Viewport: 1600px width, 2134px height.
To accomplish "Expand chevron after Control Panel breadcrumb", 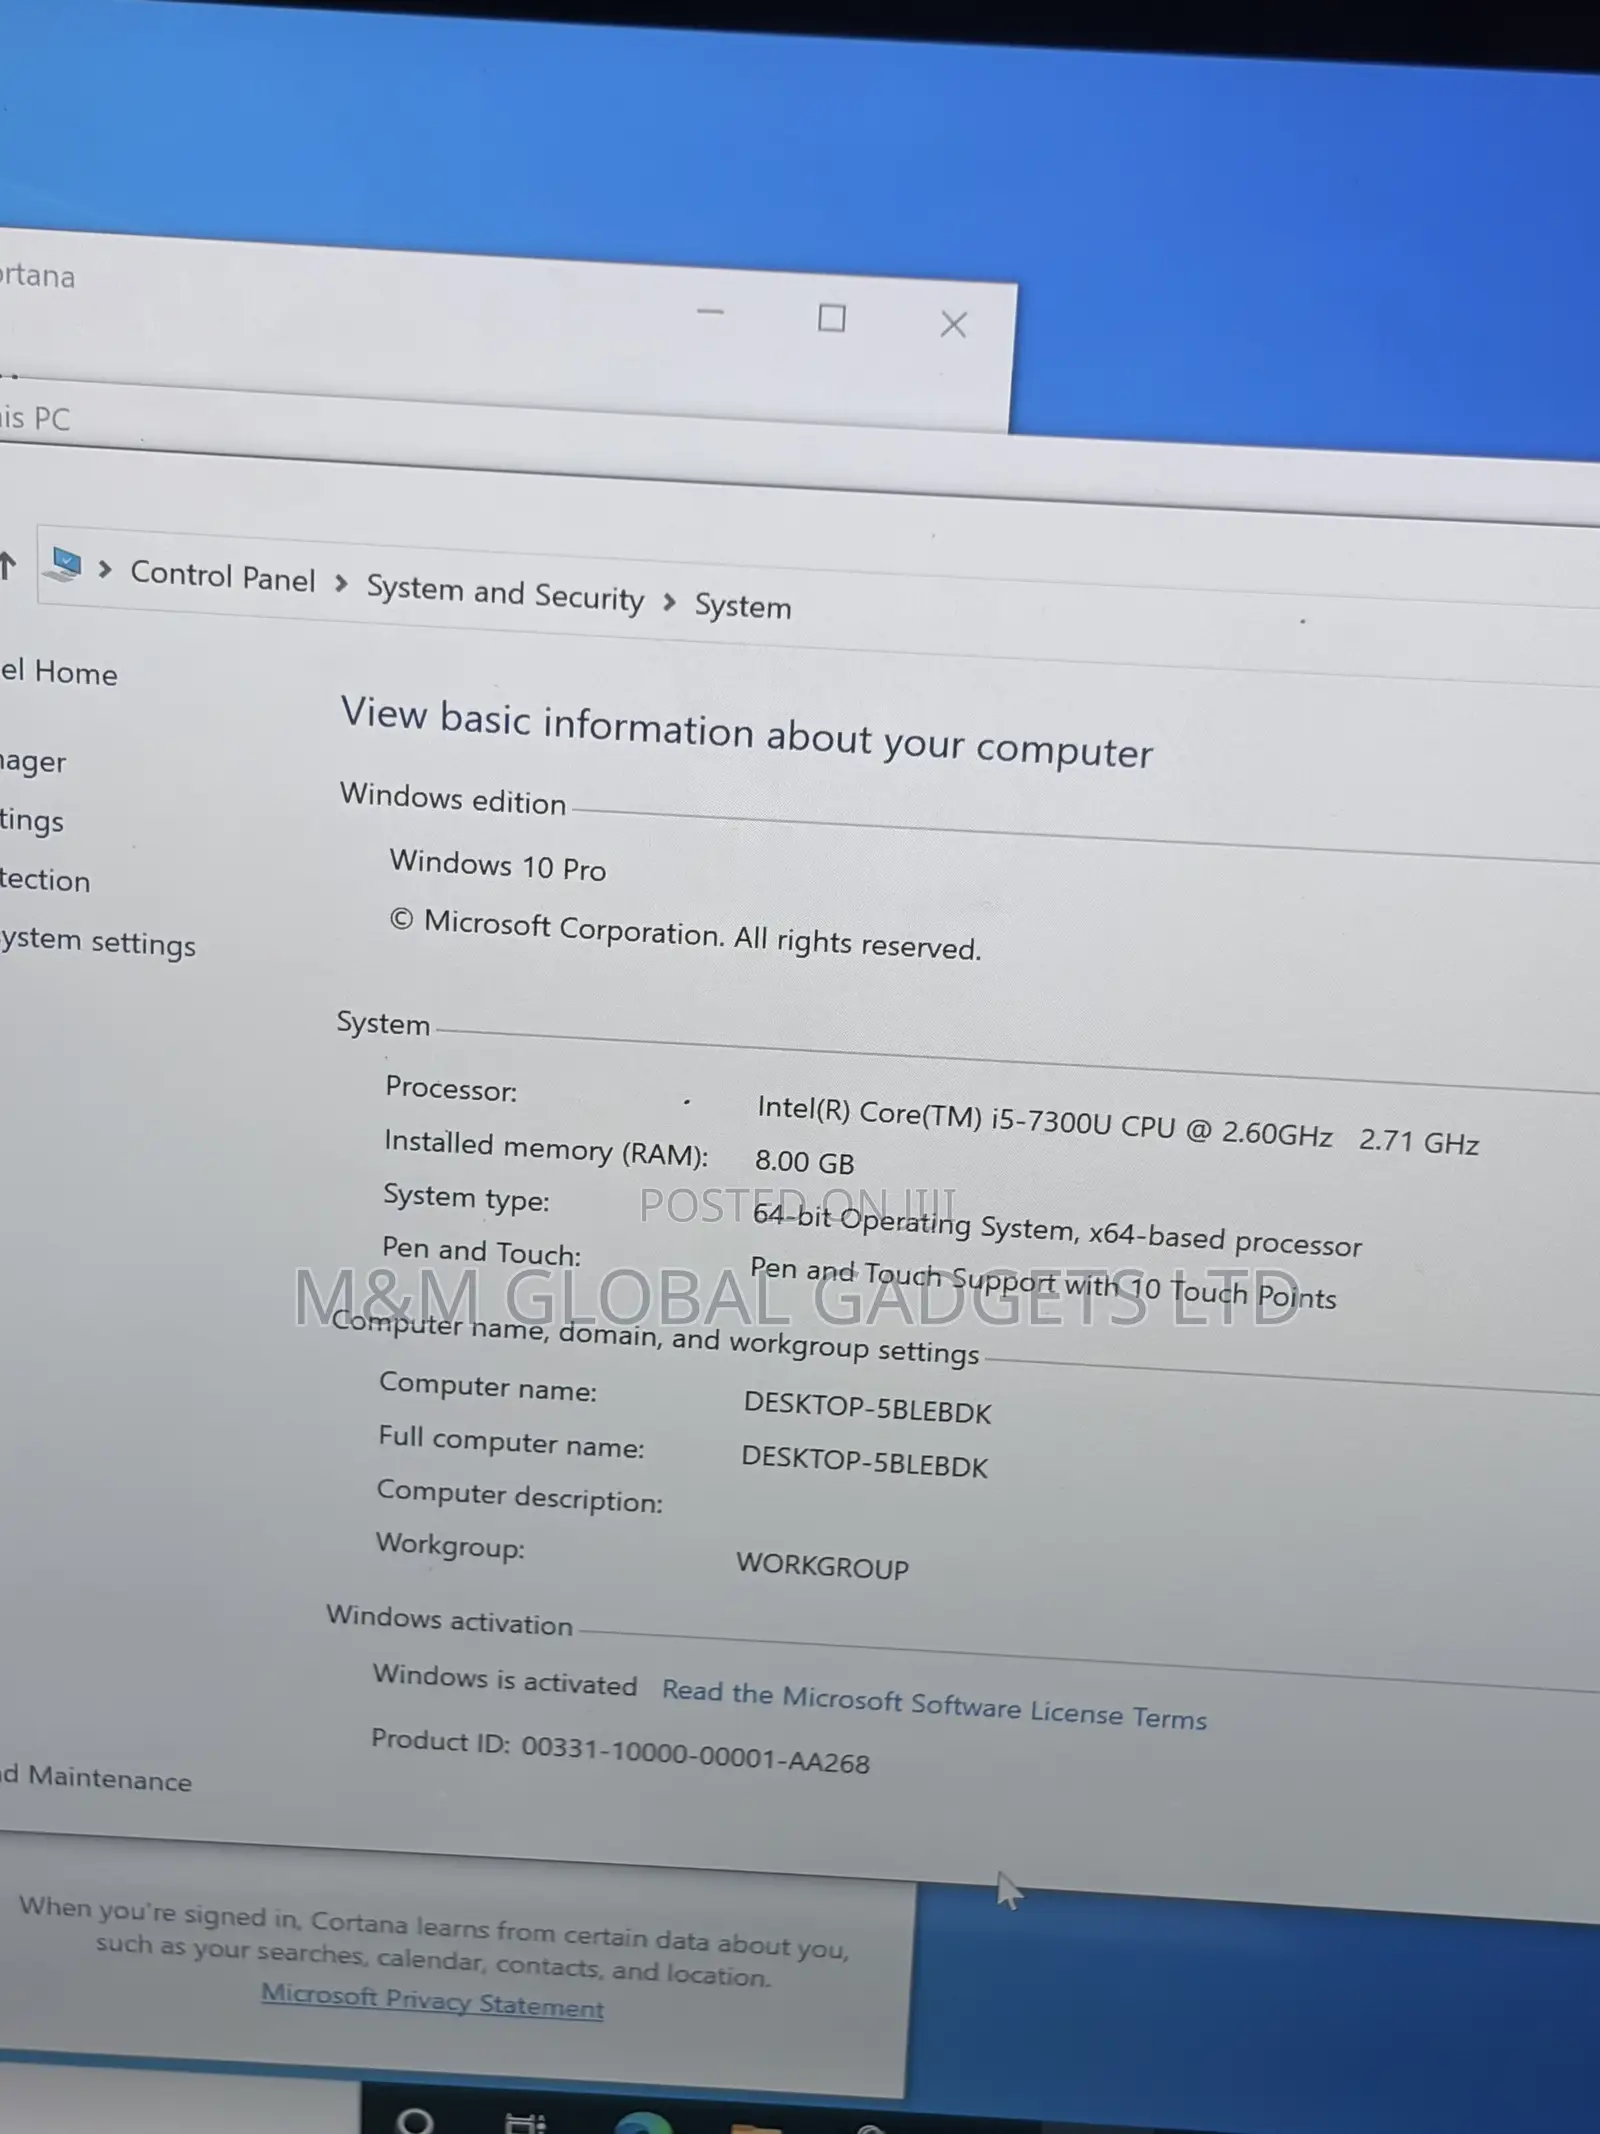I will [x=341, y=583].
